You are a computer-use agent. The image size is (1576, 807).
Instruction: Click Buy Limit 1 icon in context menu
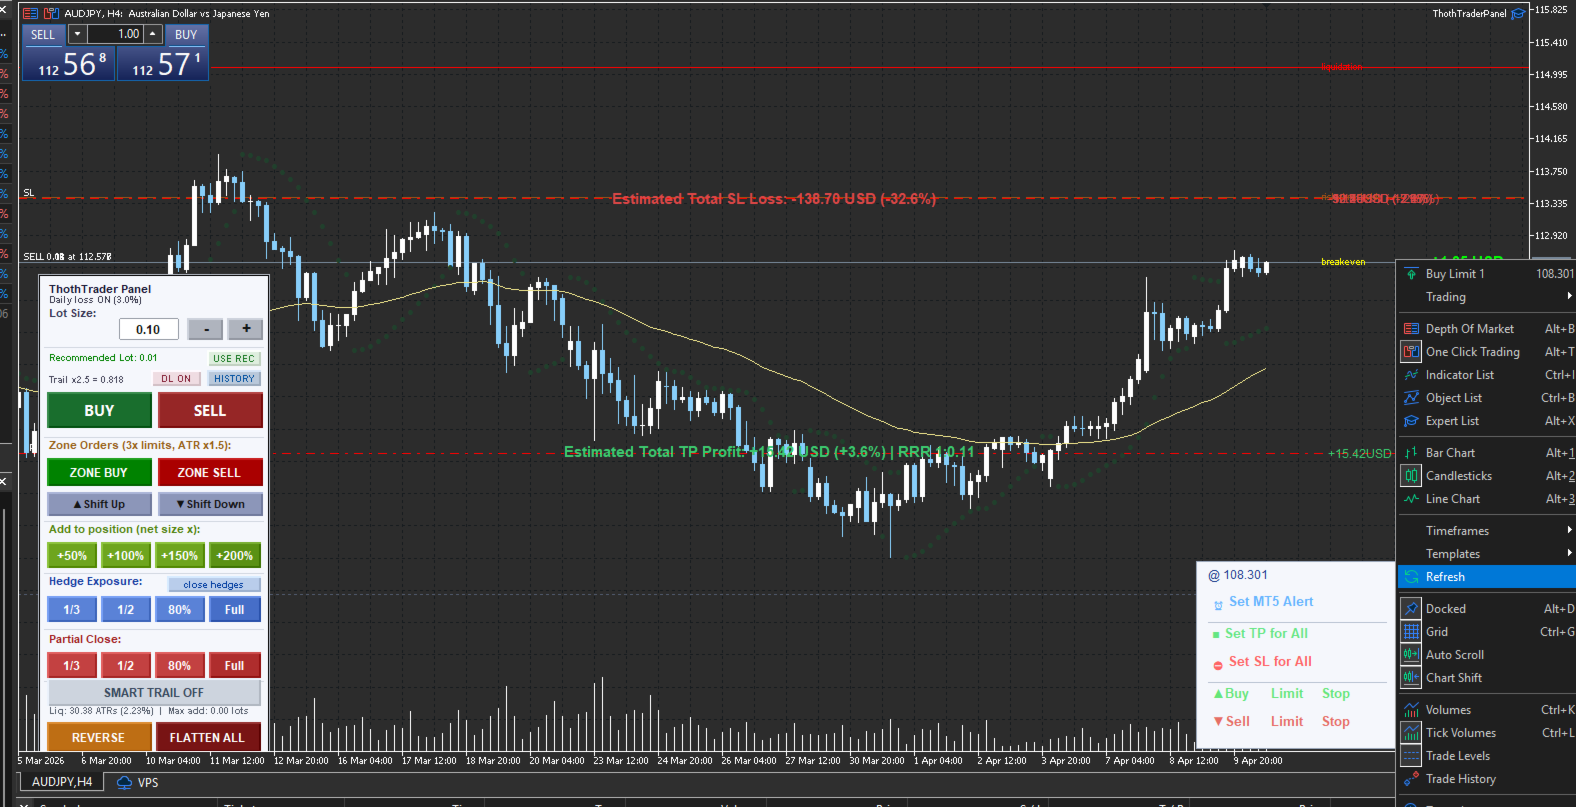click(x=1411, y=274)
